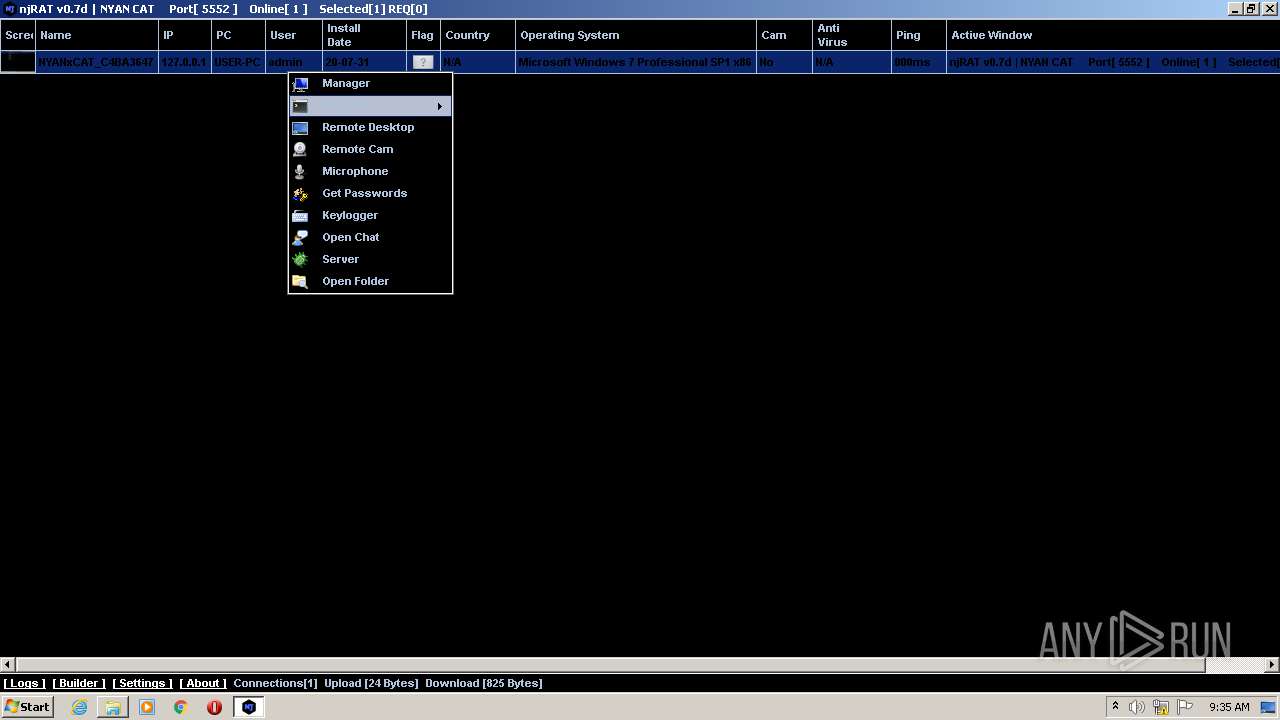The height and width of the screenshot is (720, 1280).
Task: Click the client screen thumbnail in row
Action: pos(17,62)
